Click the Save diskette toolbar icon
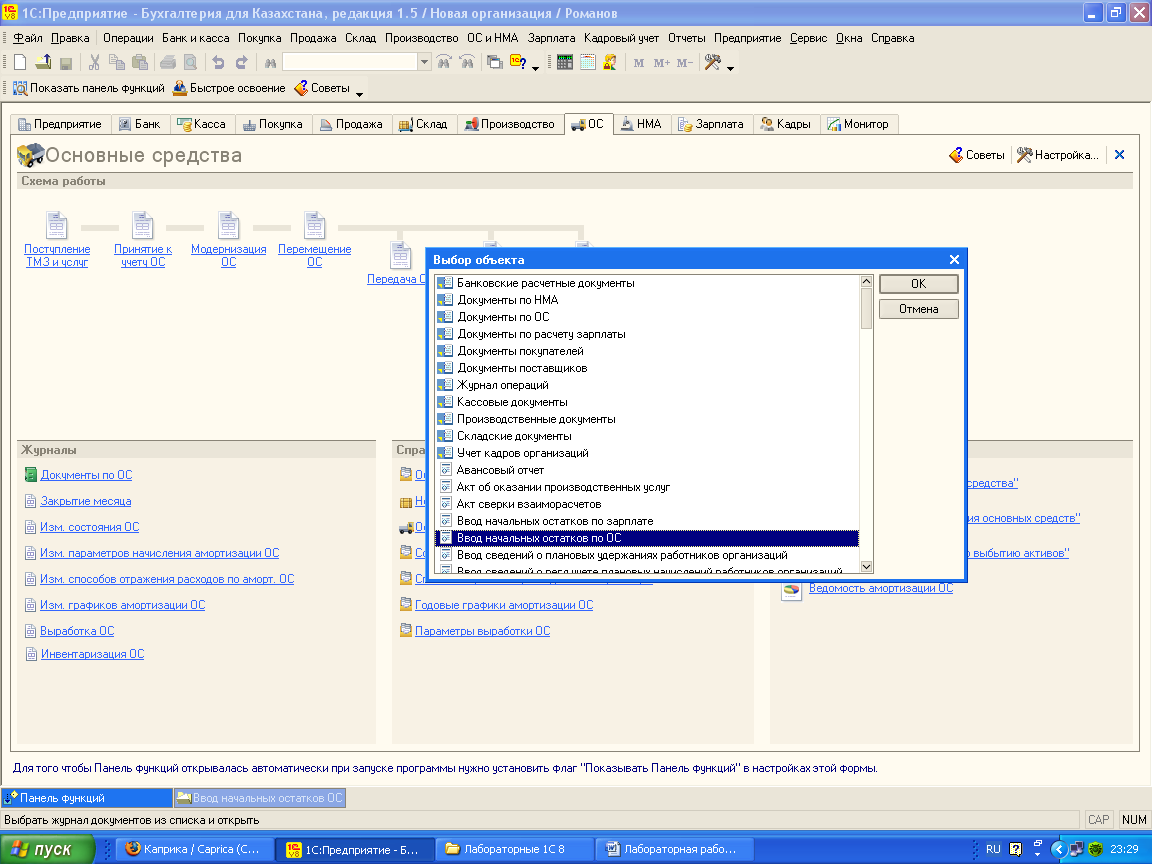 (66, 63)
